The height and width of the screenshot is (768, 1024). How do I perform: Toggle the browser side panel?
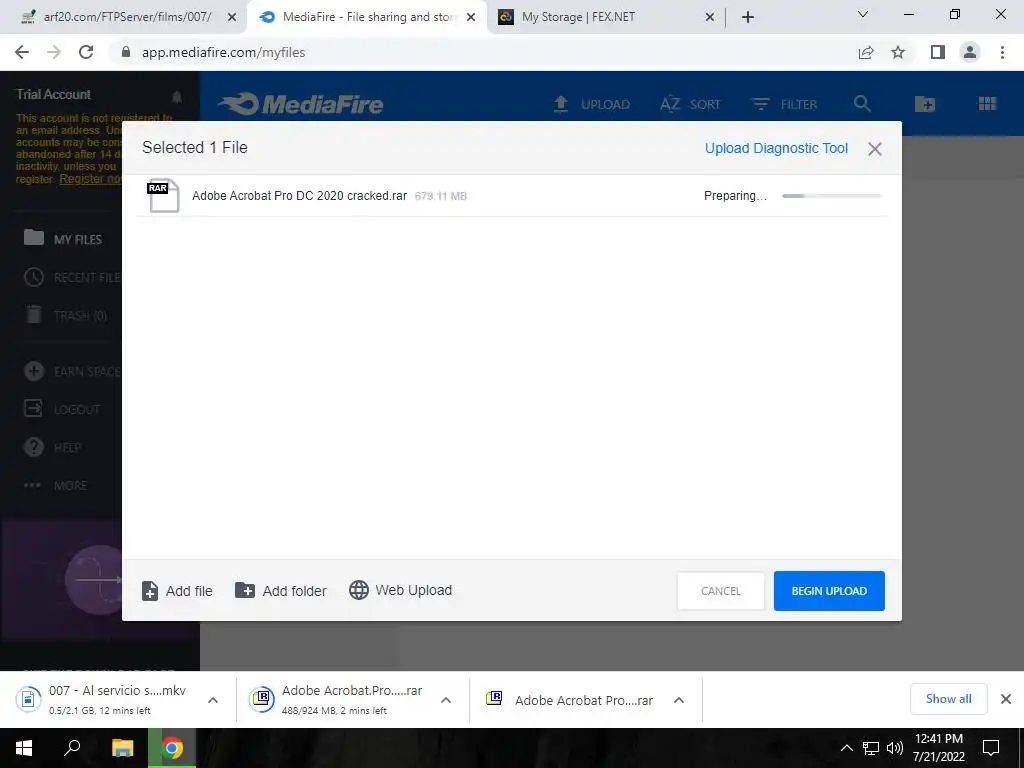coord(938,52)
